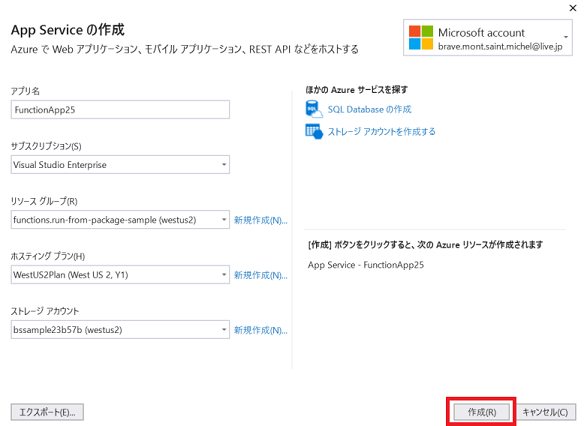The image size is (584, 426).
Task: Click the 作成(R) create button
Action: click(x=482, y=412)
